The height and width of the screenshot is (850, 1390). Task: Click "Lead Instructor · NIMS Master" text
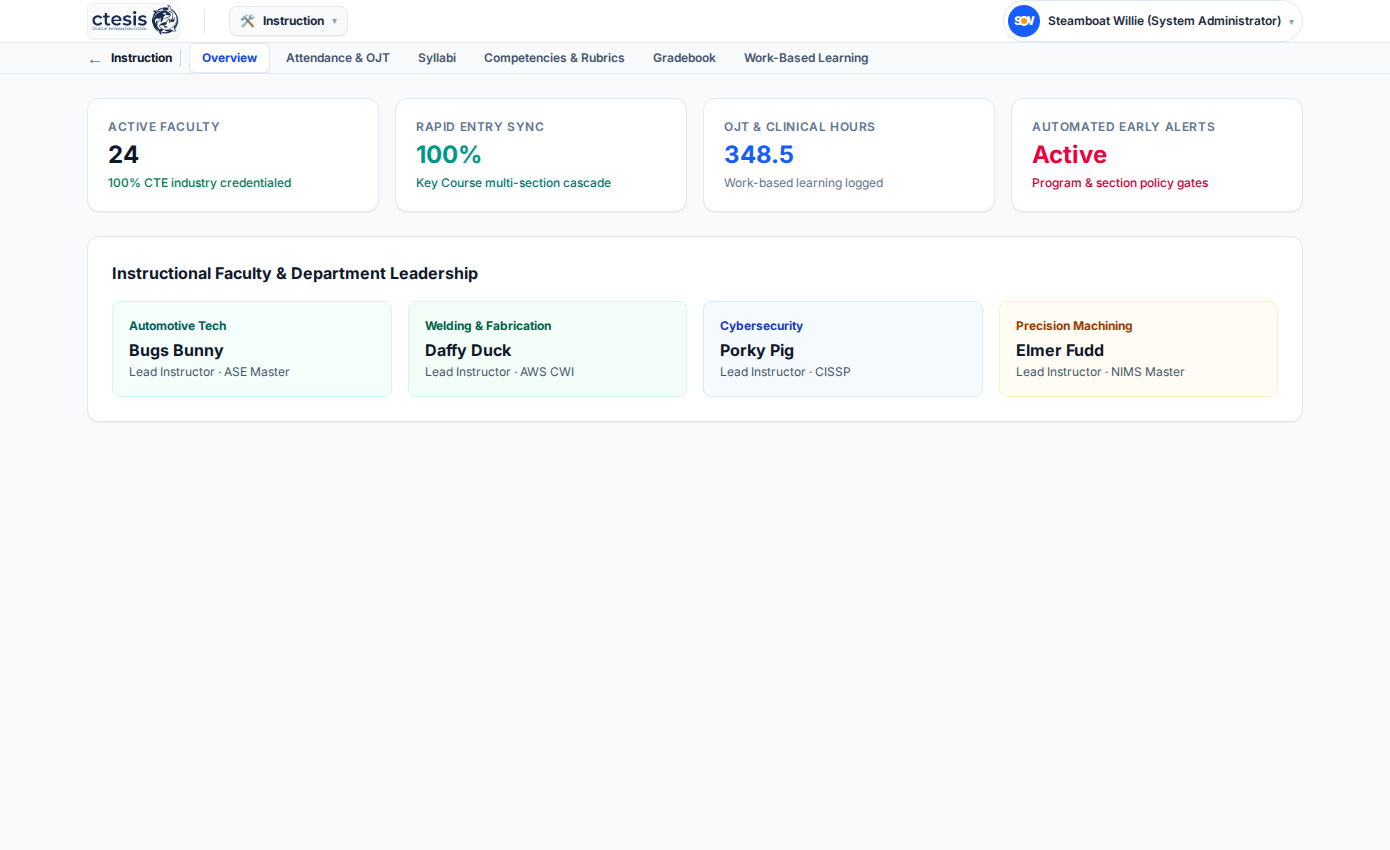(x=1100, y=372)
